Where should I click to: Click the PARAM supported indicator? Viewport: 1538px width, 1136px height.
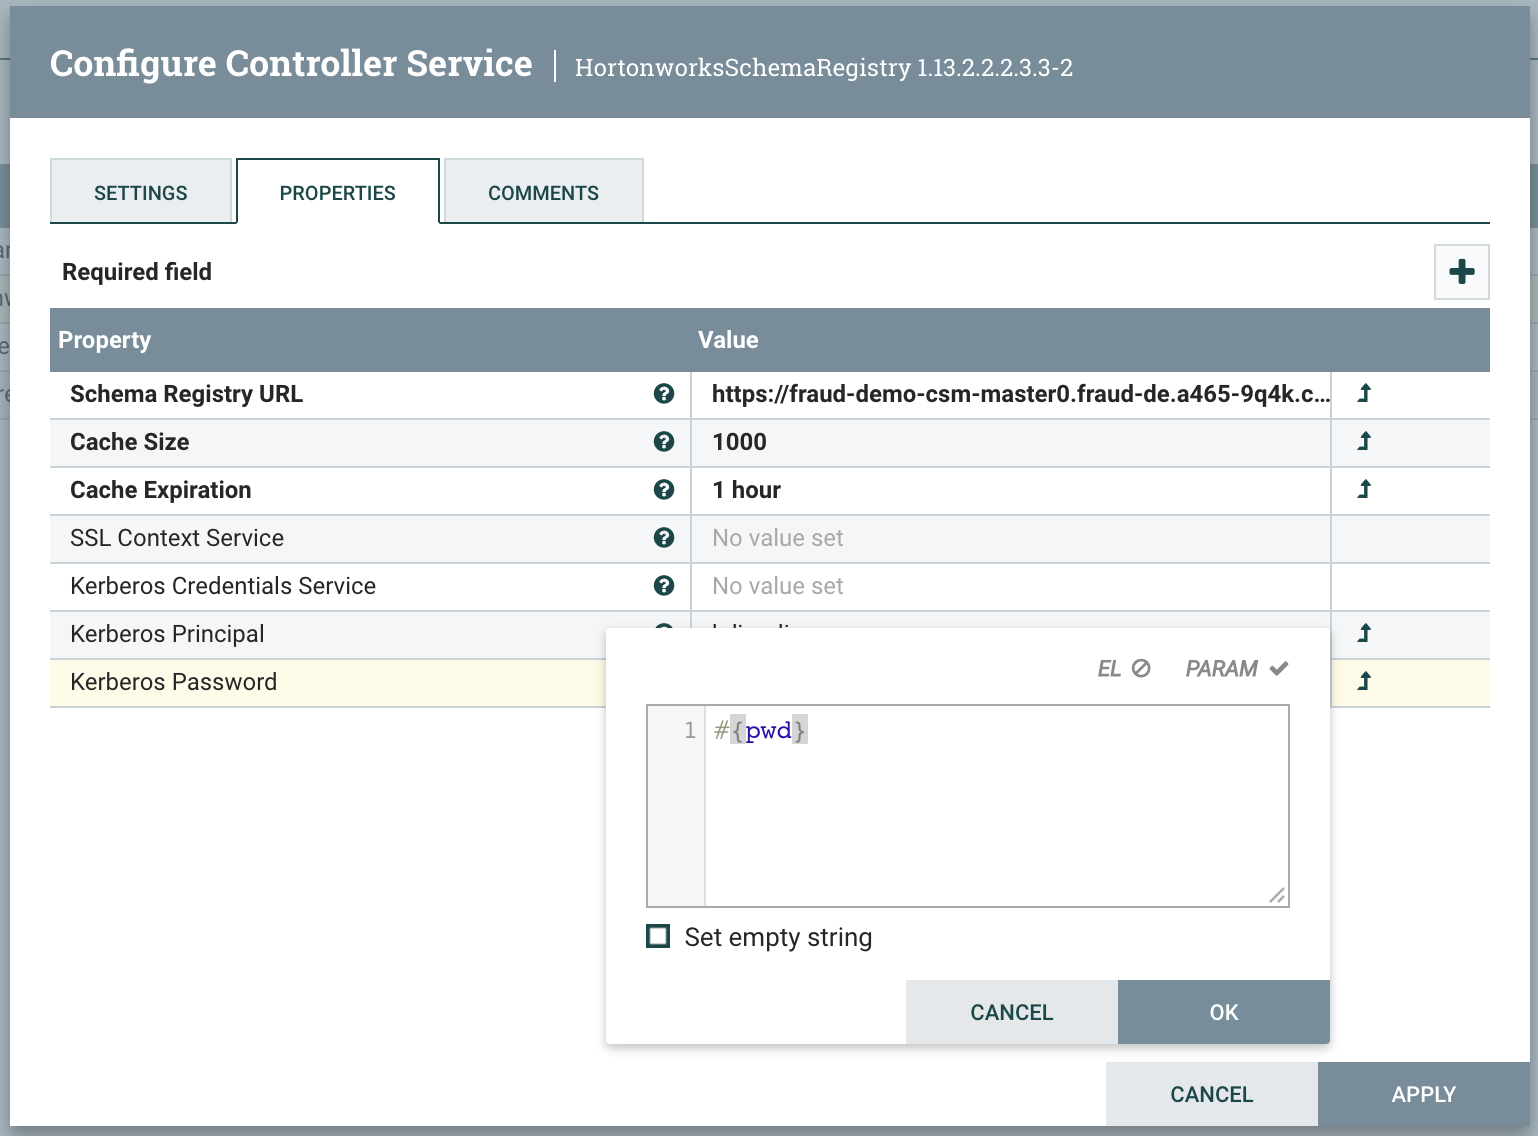(1237, 669)
